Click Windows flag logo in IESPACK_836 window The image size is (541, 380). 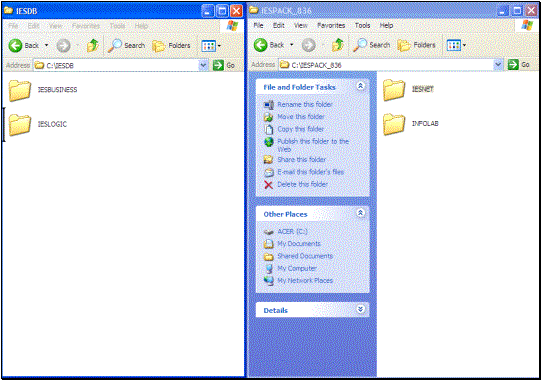[527, 25]
